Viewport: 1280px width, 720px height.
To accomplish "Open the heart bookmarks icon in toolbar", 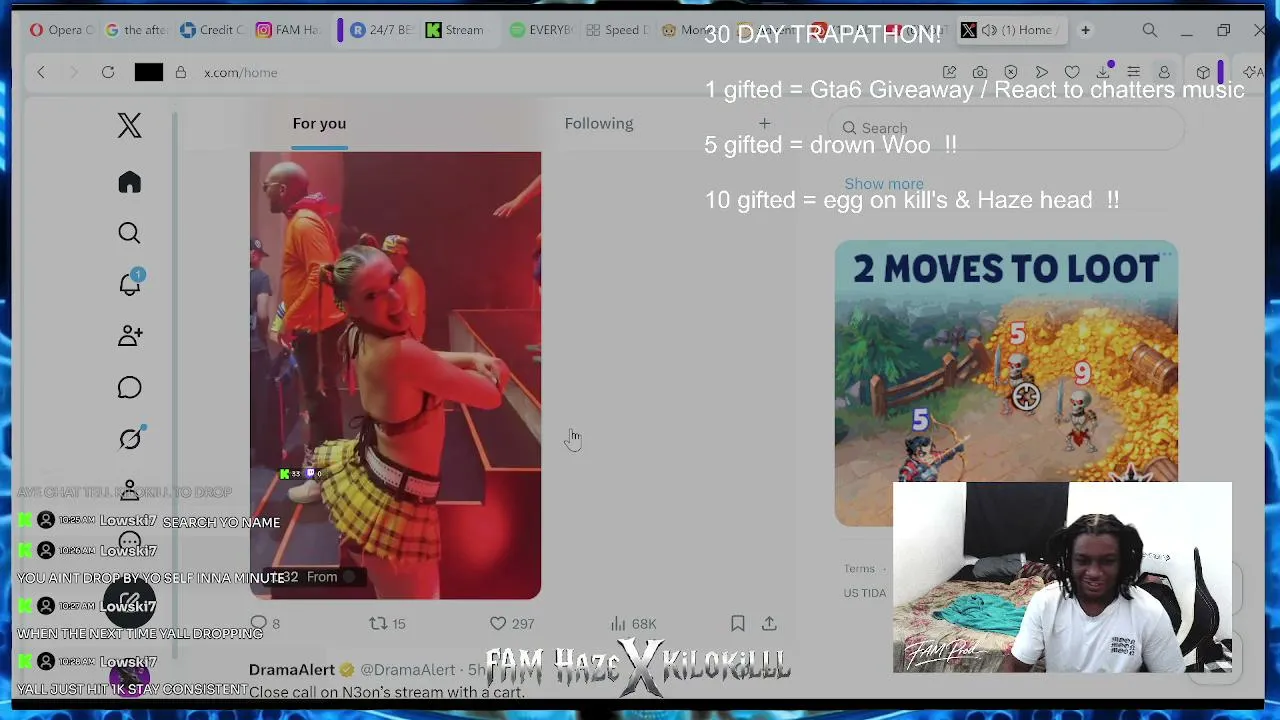I will point(1072,72).
